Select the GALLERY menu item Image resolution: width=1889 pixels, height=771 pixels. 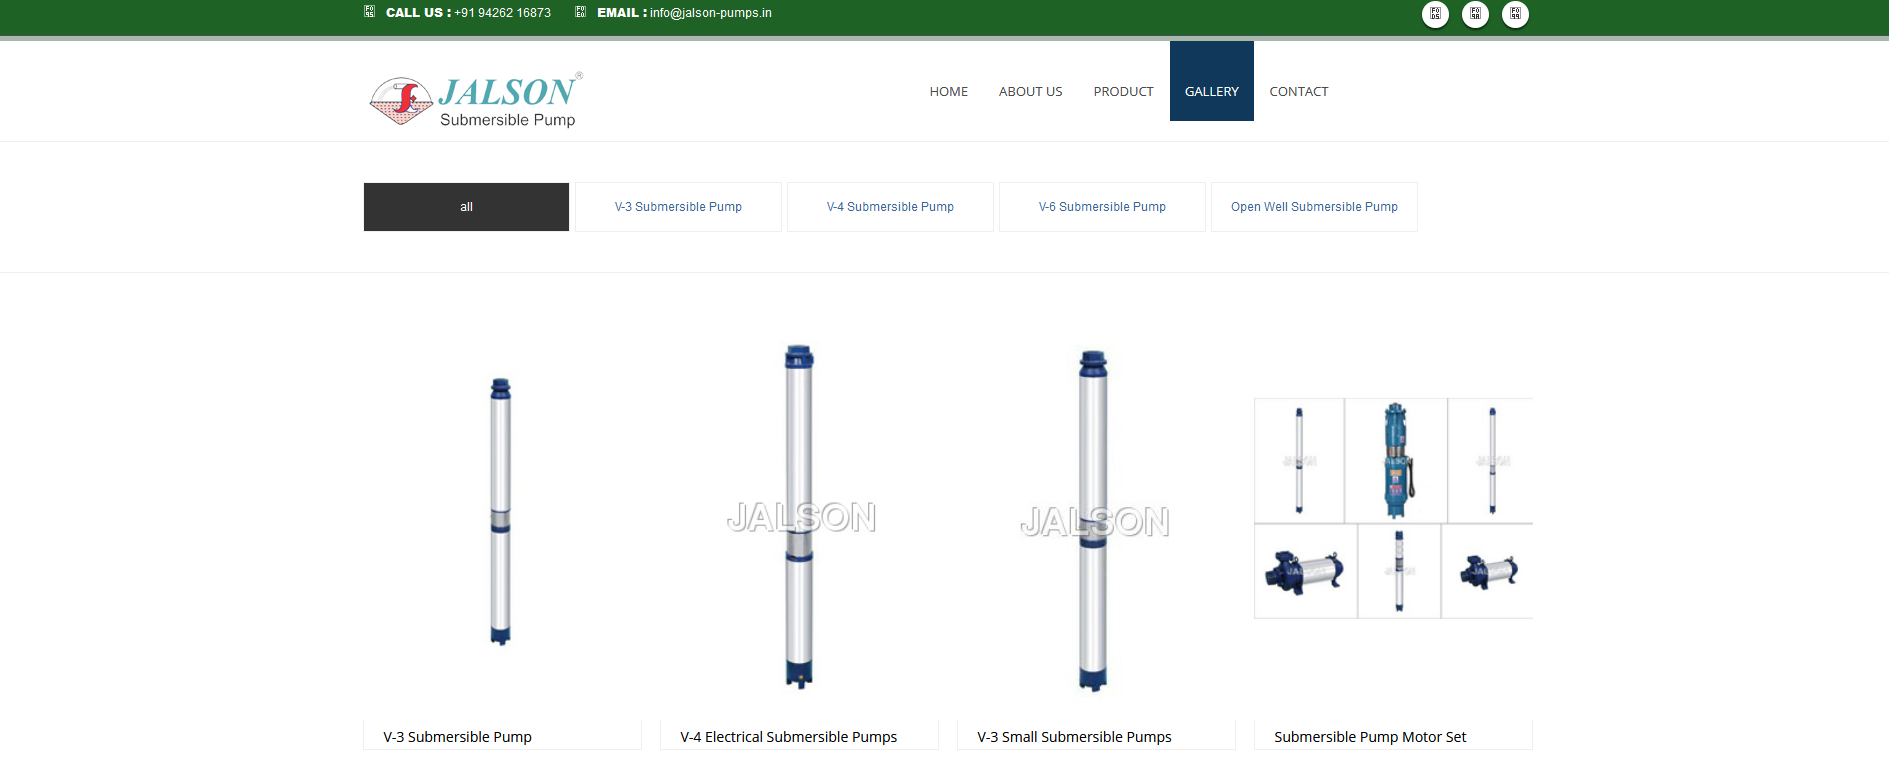click(x=1211, y=81)
